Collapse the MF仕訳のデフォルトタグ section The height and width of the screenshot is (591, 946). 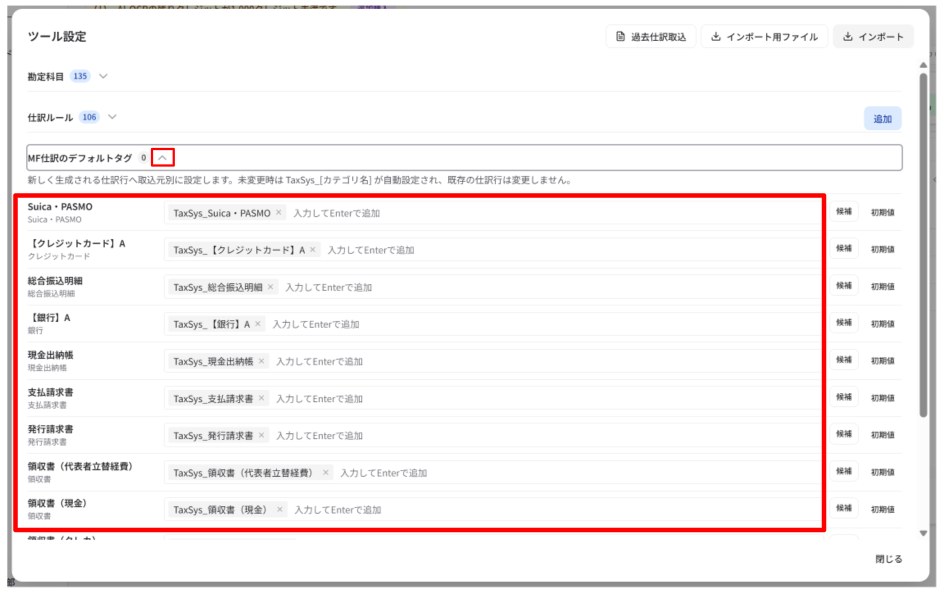coord(162,157)
